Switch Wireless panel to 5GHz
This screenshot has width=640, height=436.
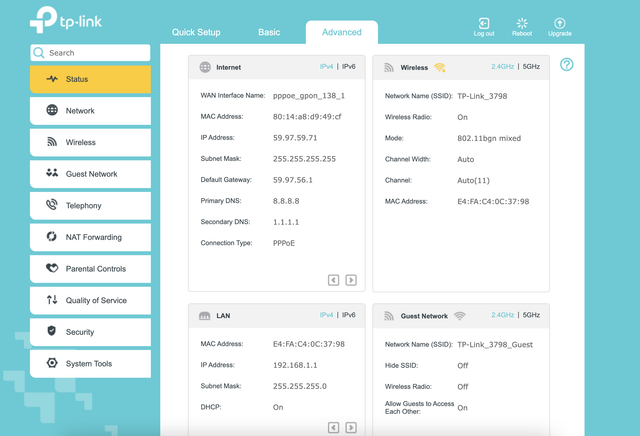[x=531, y=67]
